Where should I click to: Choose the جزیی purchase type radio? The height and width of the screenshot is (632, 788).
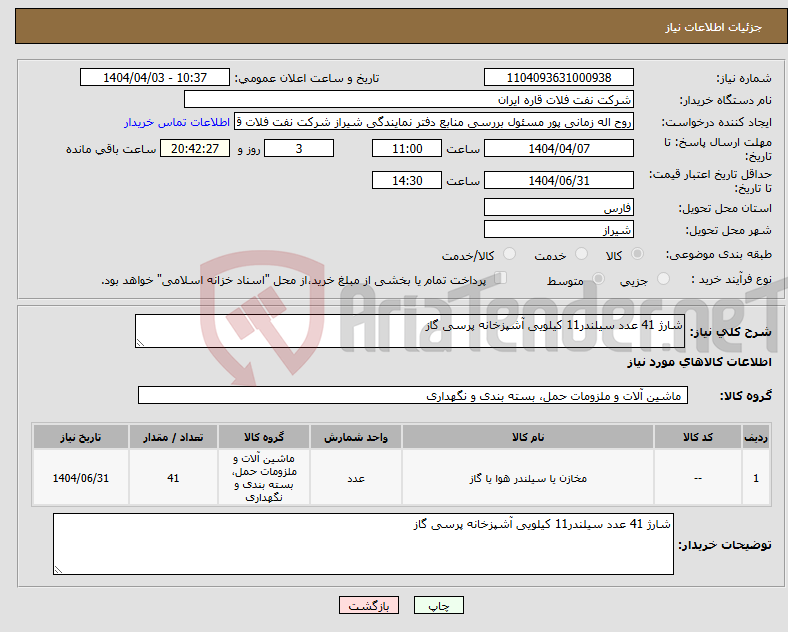(x=663, y=279)
